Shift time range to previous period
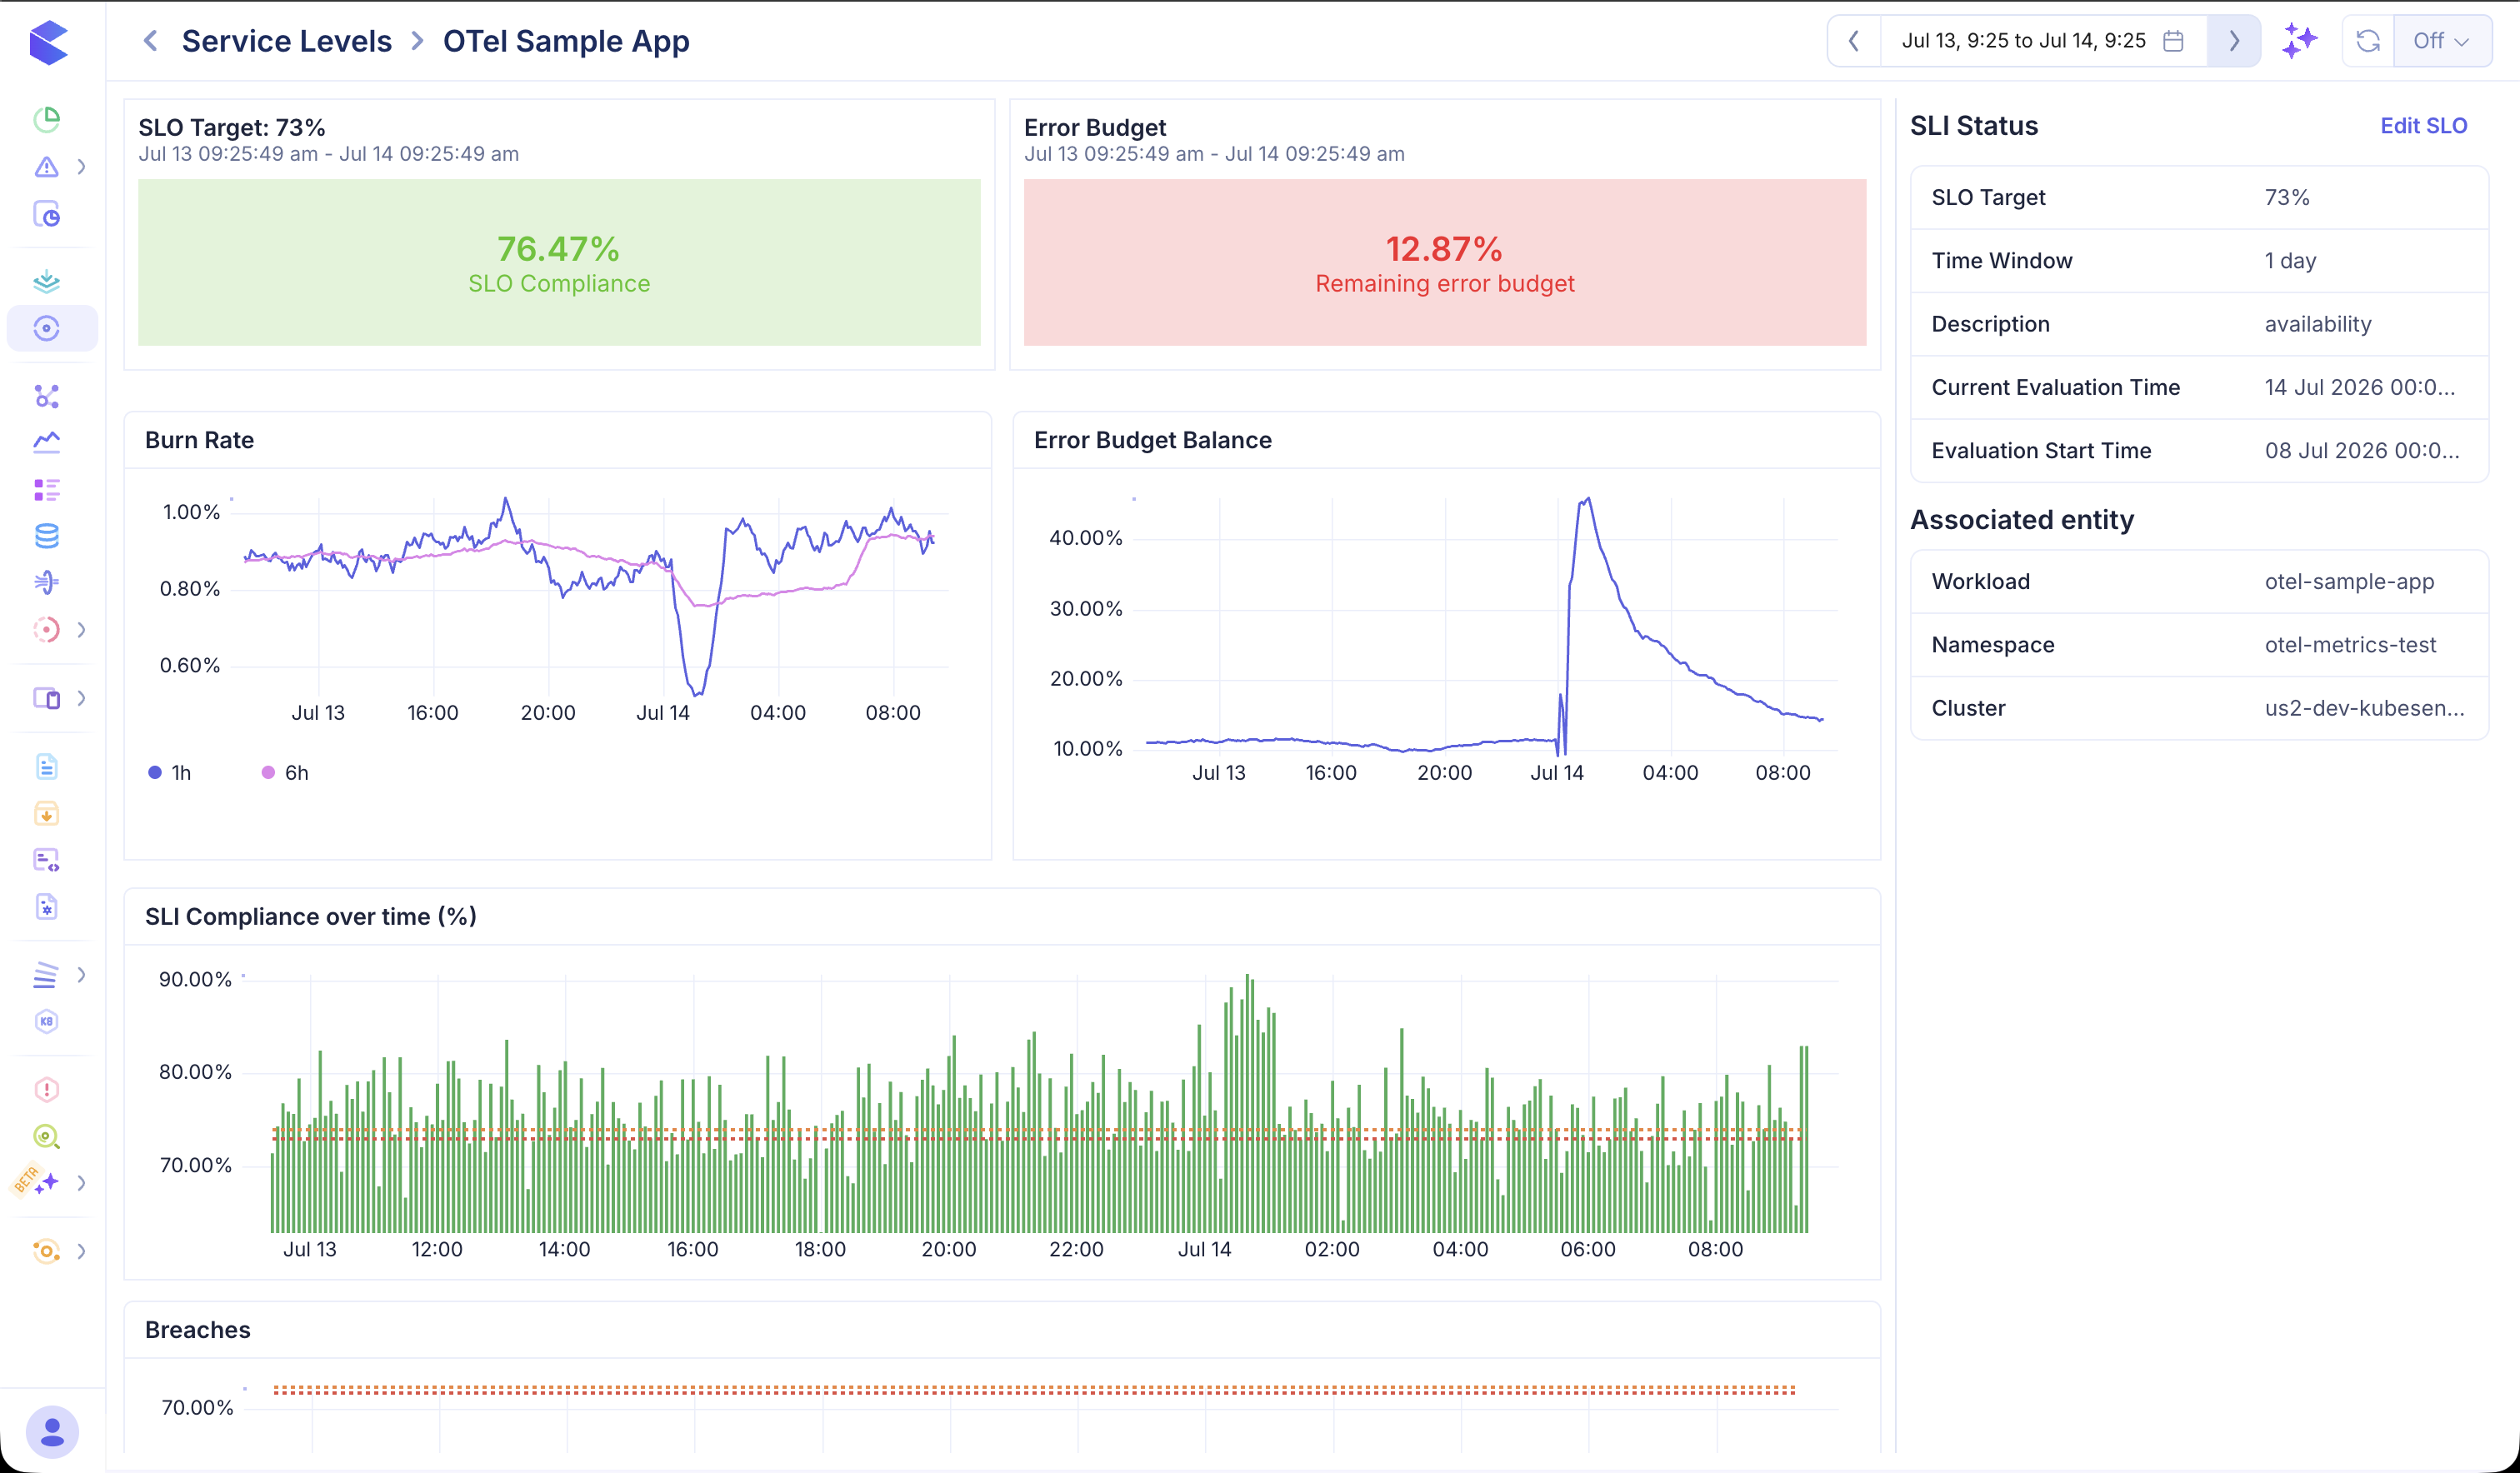The height and width of the screenshot is (1473, 2520). pyautogui.click(x=1854, y=41)
